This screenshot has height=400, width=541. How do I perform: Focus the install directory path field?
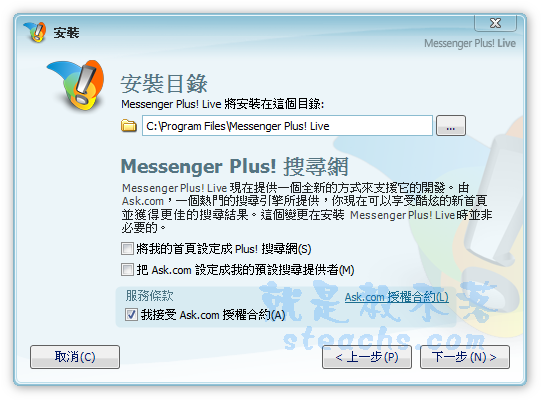pos(287,126)
